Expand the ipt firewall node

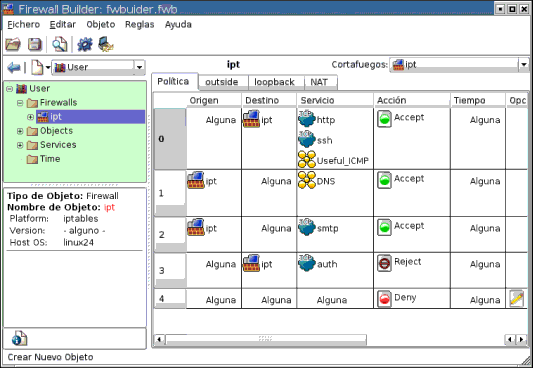[x=30, y=117]
